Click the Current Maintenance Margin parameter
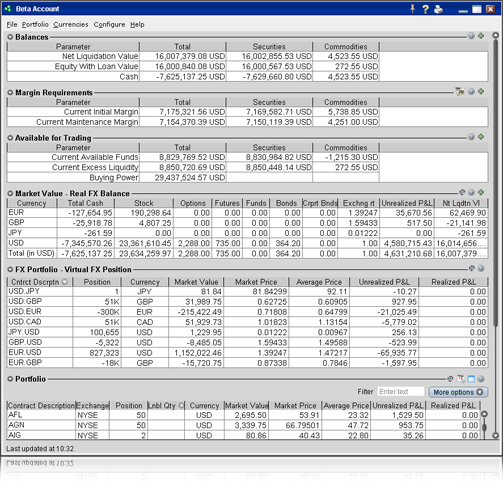 point(87,122)
